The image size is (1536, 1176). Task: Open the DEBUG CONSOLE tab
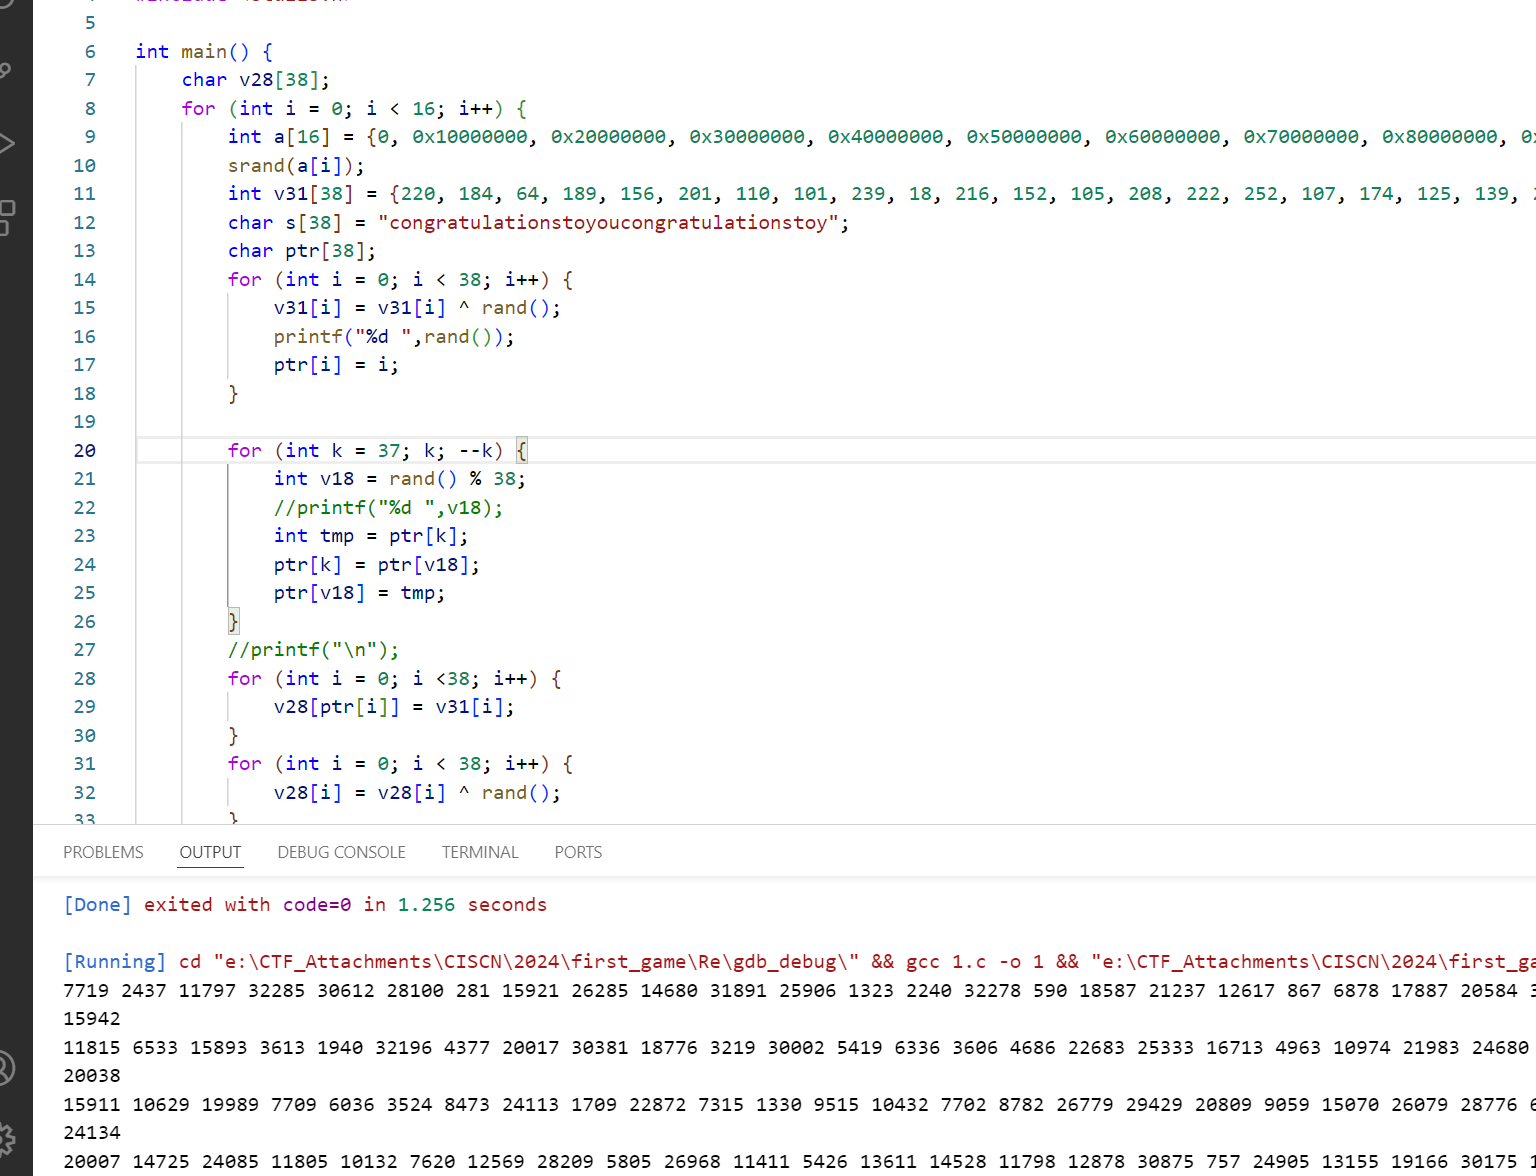pyautogui.click(x=341, y=852)
